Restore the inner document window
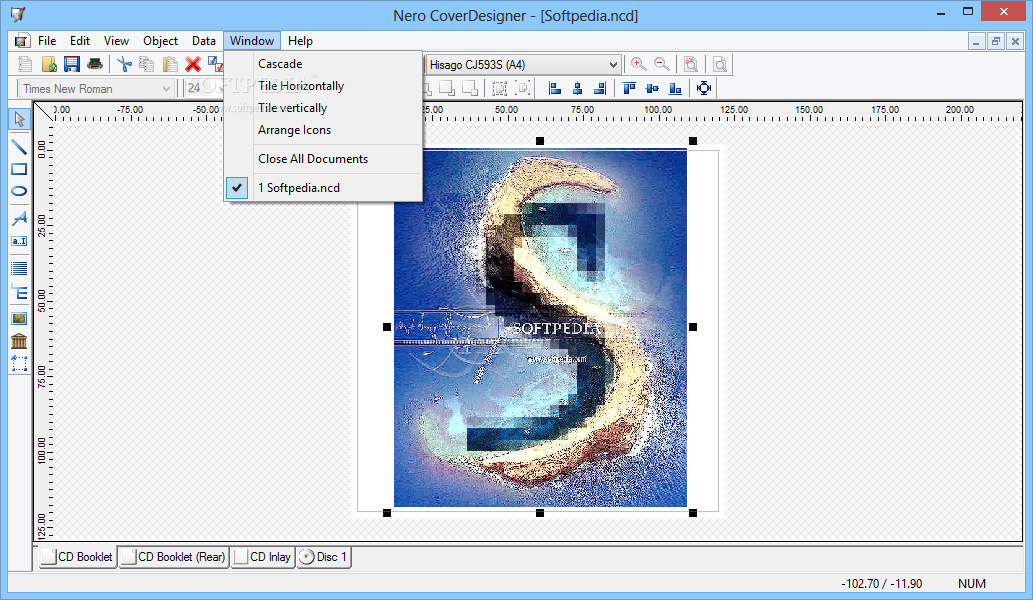1033x600 pixels. click(995, 41)
